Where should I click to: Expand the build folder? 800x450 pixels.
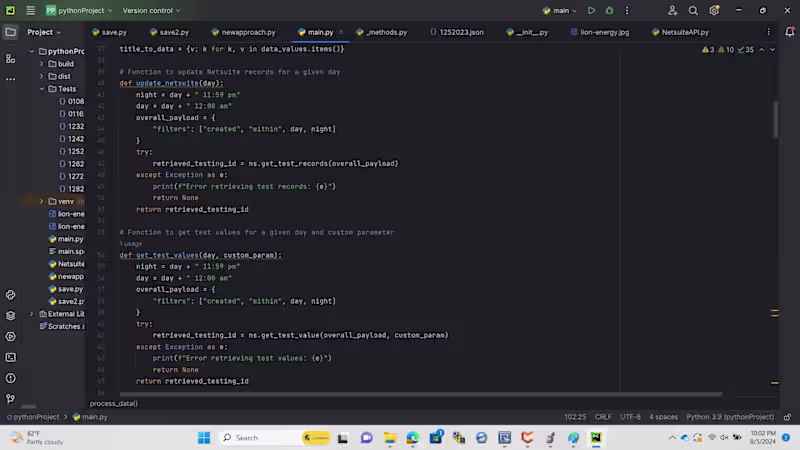click(x=42, y=64)
